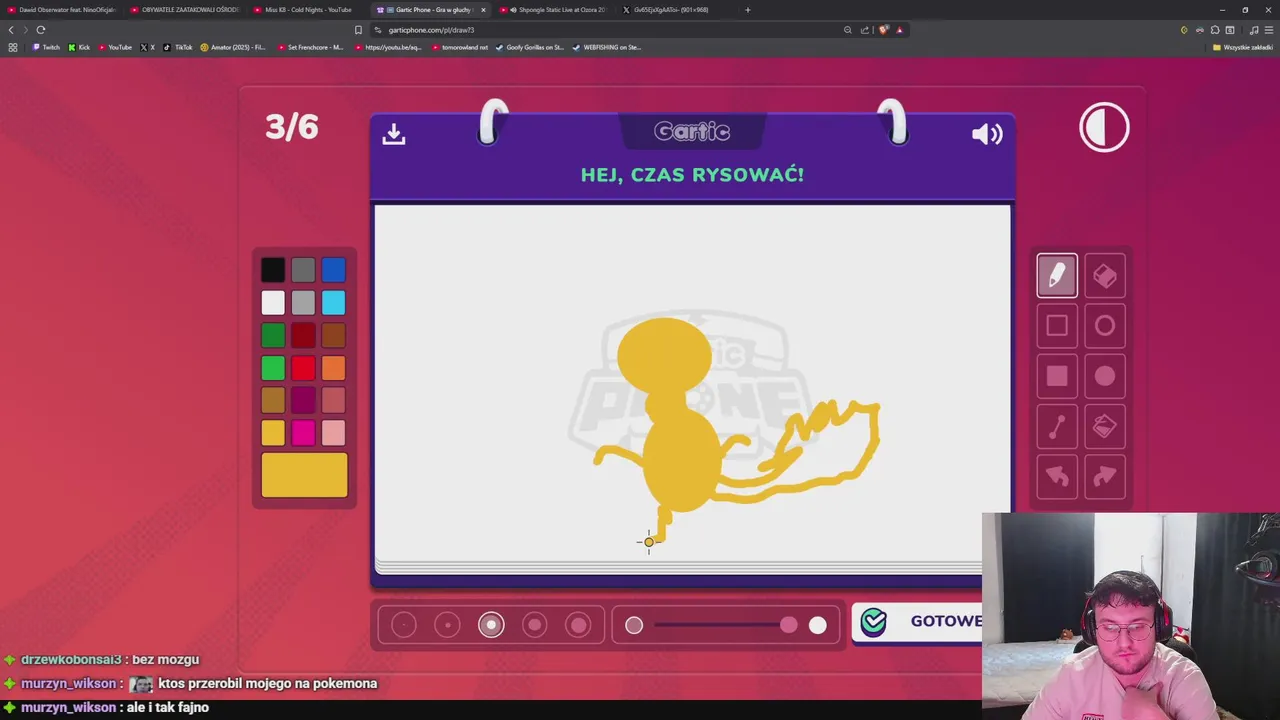The height and width of the screenshot is (720, 1280).
Task: Pick the hot pink color swatch
Action: 303,432
